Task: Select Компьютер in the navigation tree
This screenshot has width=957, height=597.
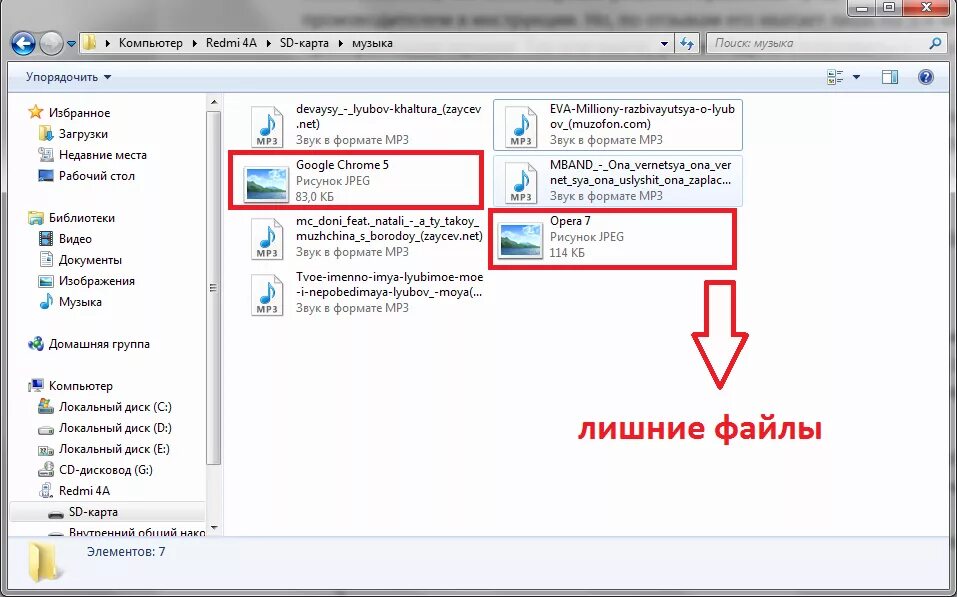Action: pos(81,386)
